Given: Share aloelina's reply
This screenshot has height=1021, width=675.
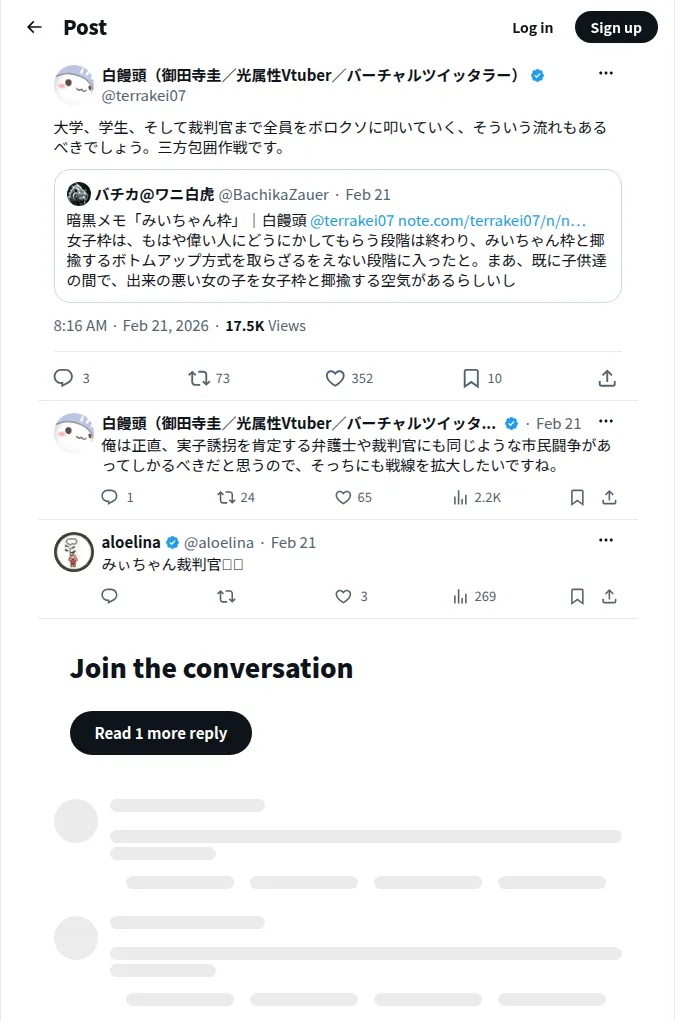Looking at the screenshot, I should coord(609,596).
